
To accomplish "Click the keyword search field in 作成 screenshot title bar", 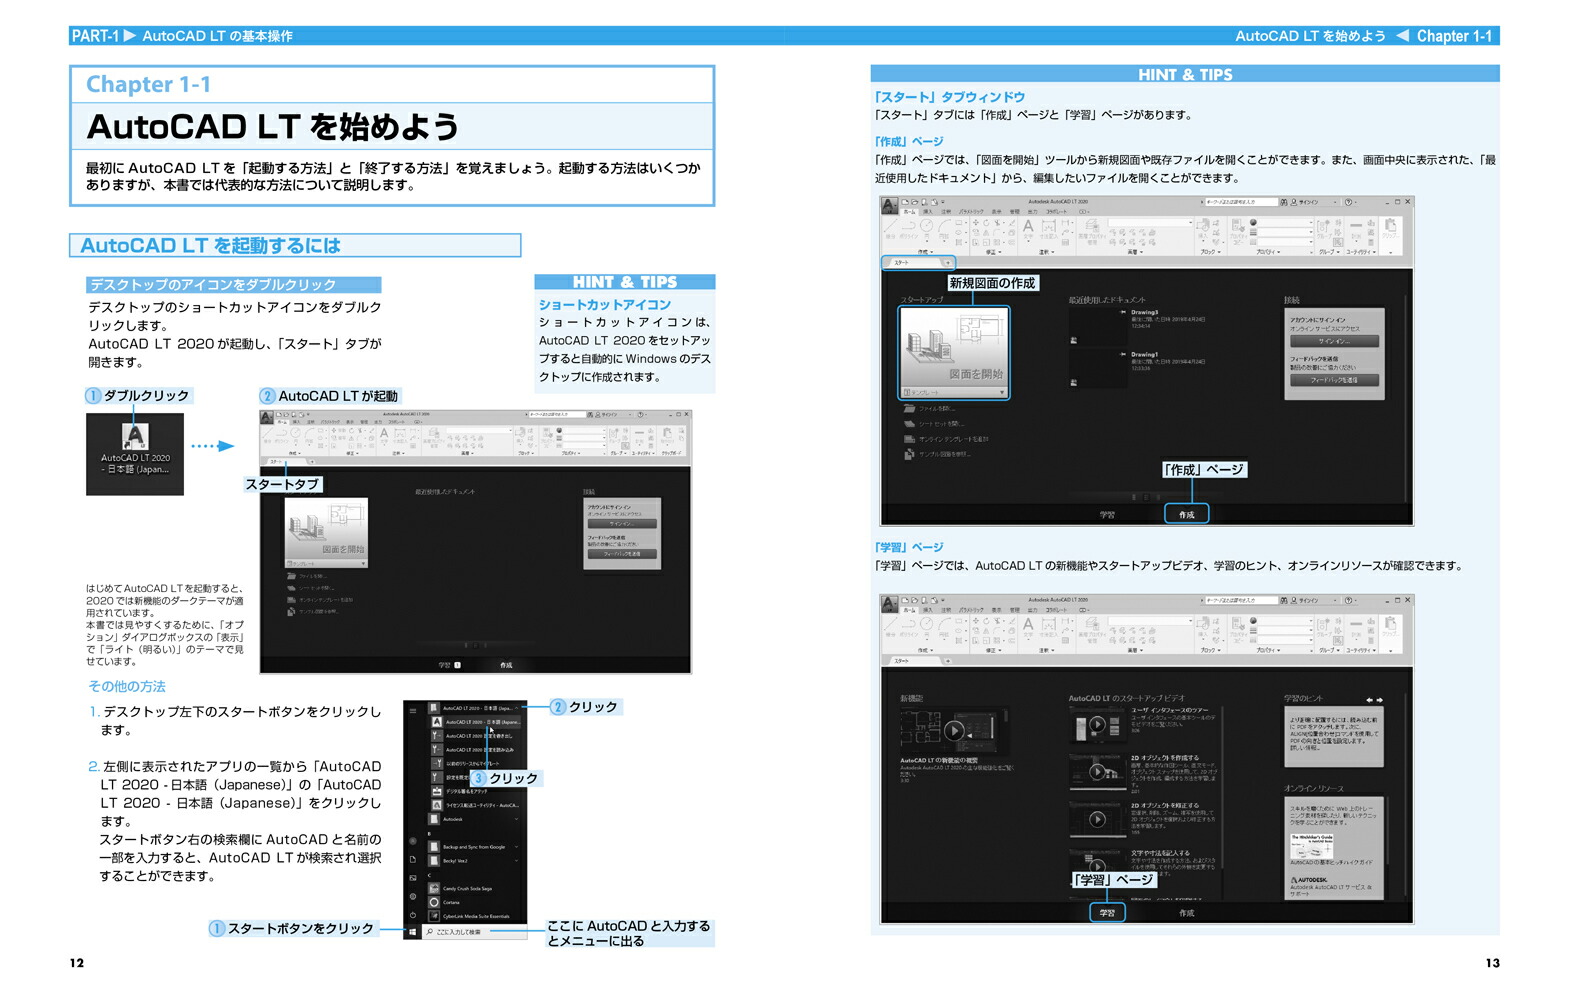I will [1241, 202].
